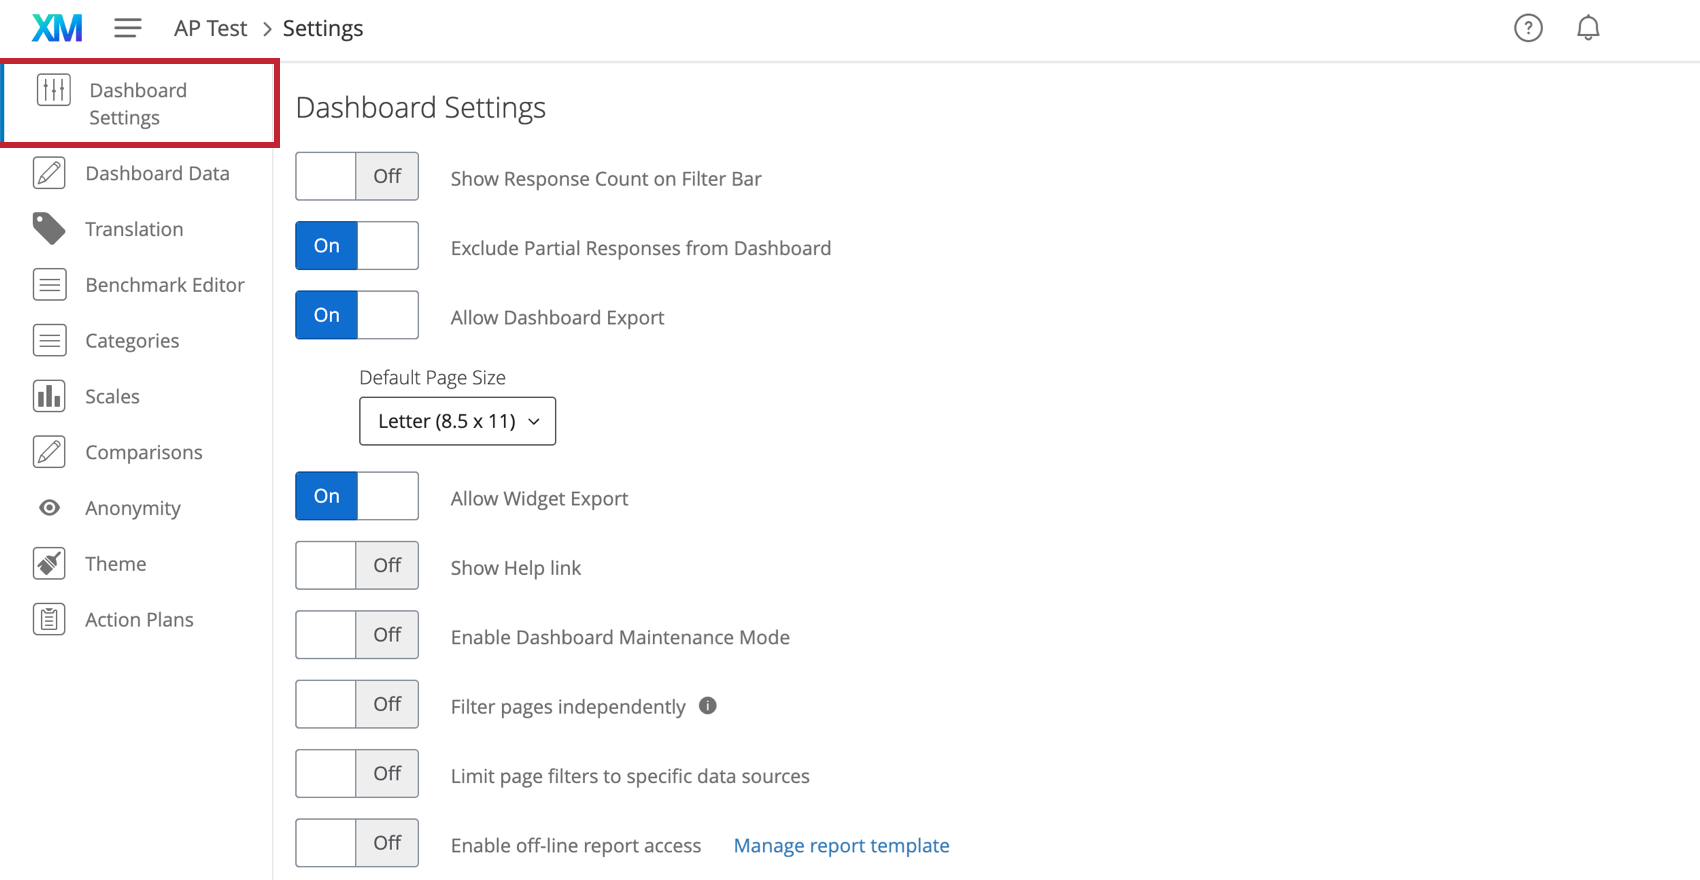Toggle off Allow Widget Export
Screen dimensions: 1700x880
click(x=356, y=495)
